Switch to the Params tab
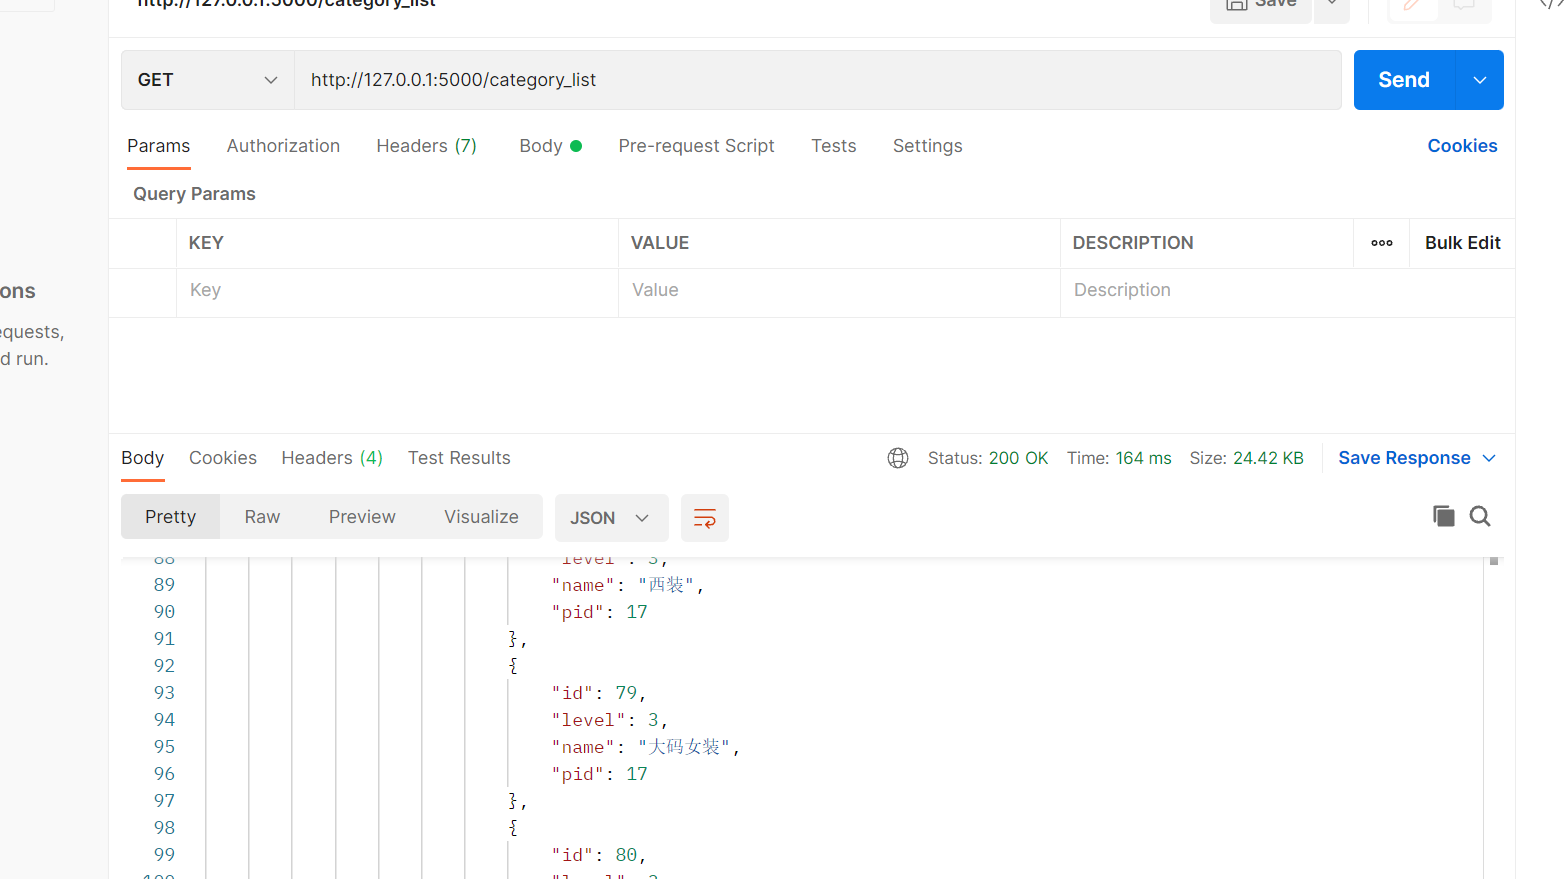 (159, 146)
